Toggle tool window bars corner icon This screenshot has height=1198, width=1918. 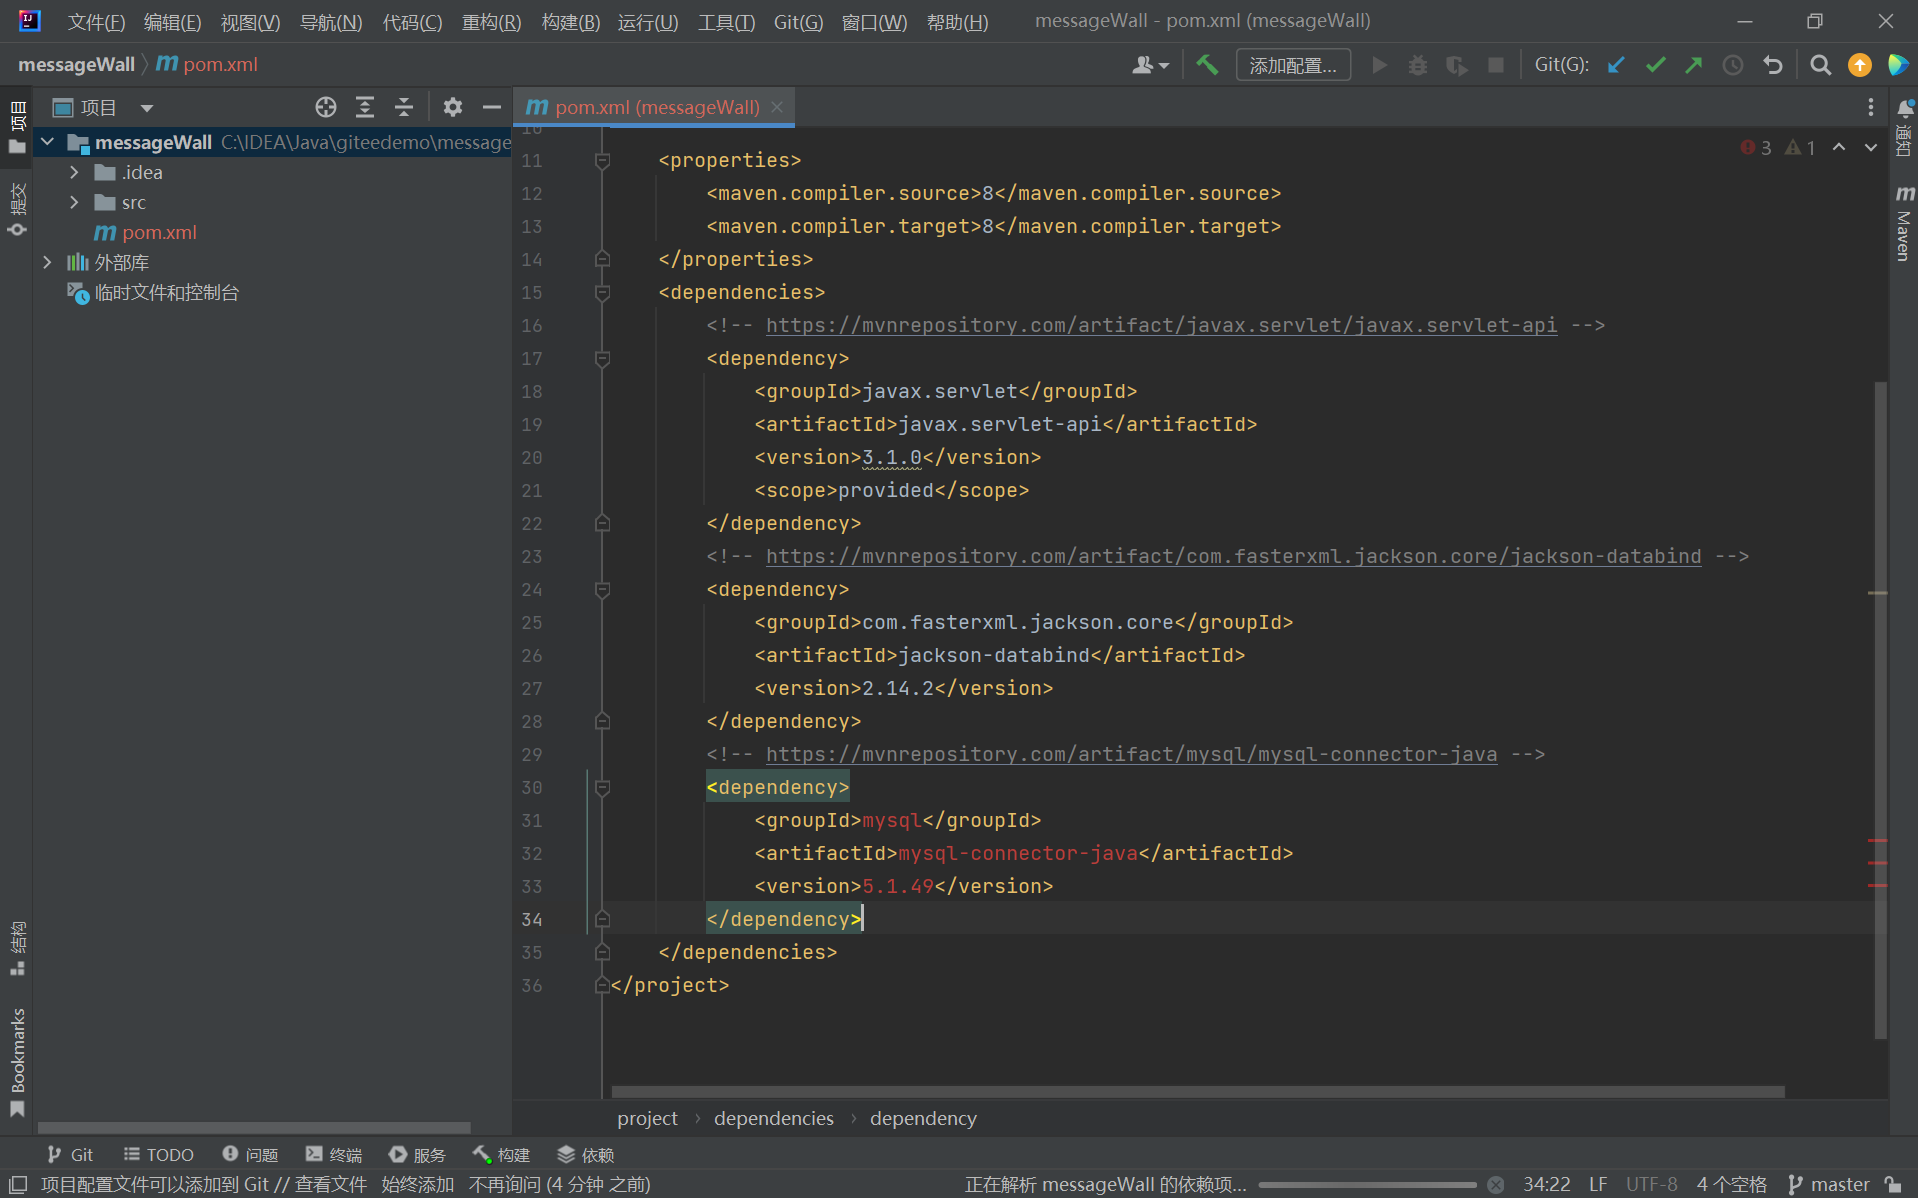(x=17, y=1185)
